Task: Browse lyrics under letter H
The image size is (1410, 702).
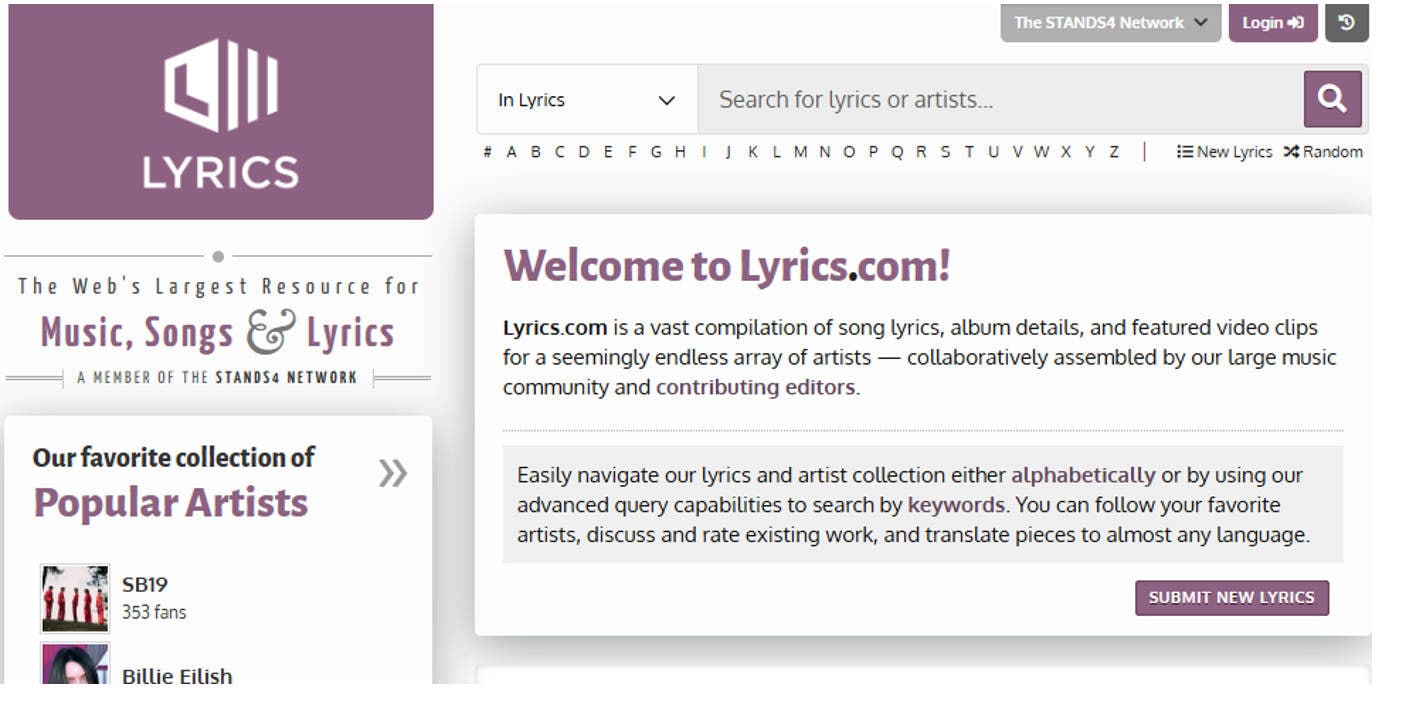Action: point(680,152)
